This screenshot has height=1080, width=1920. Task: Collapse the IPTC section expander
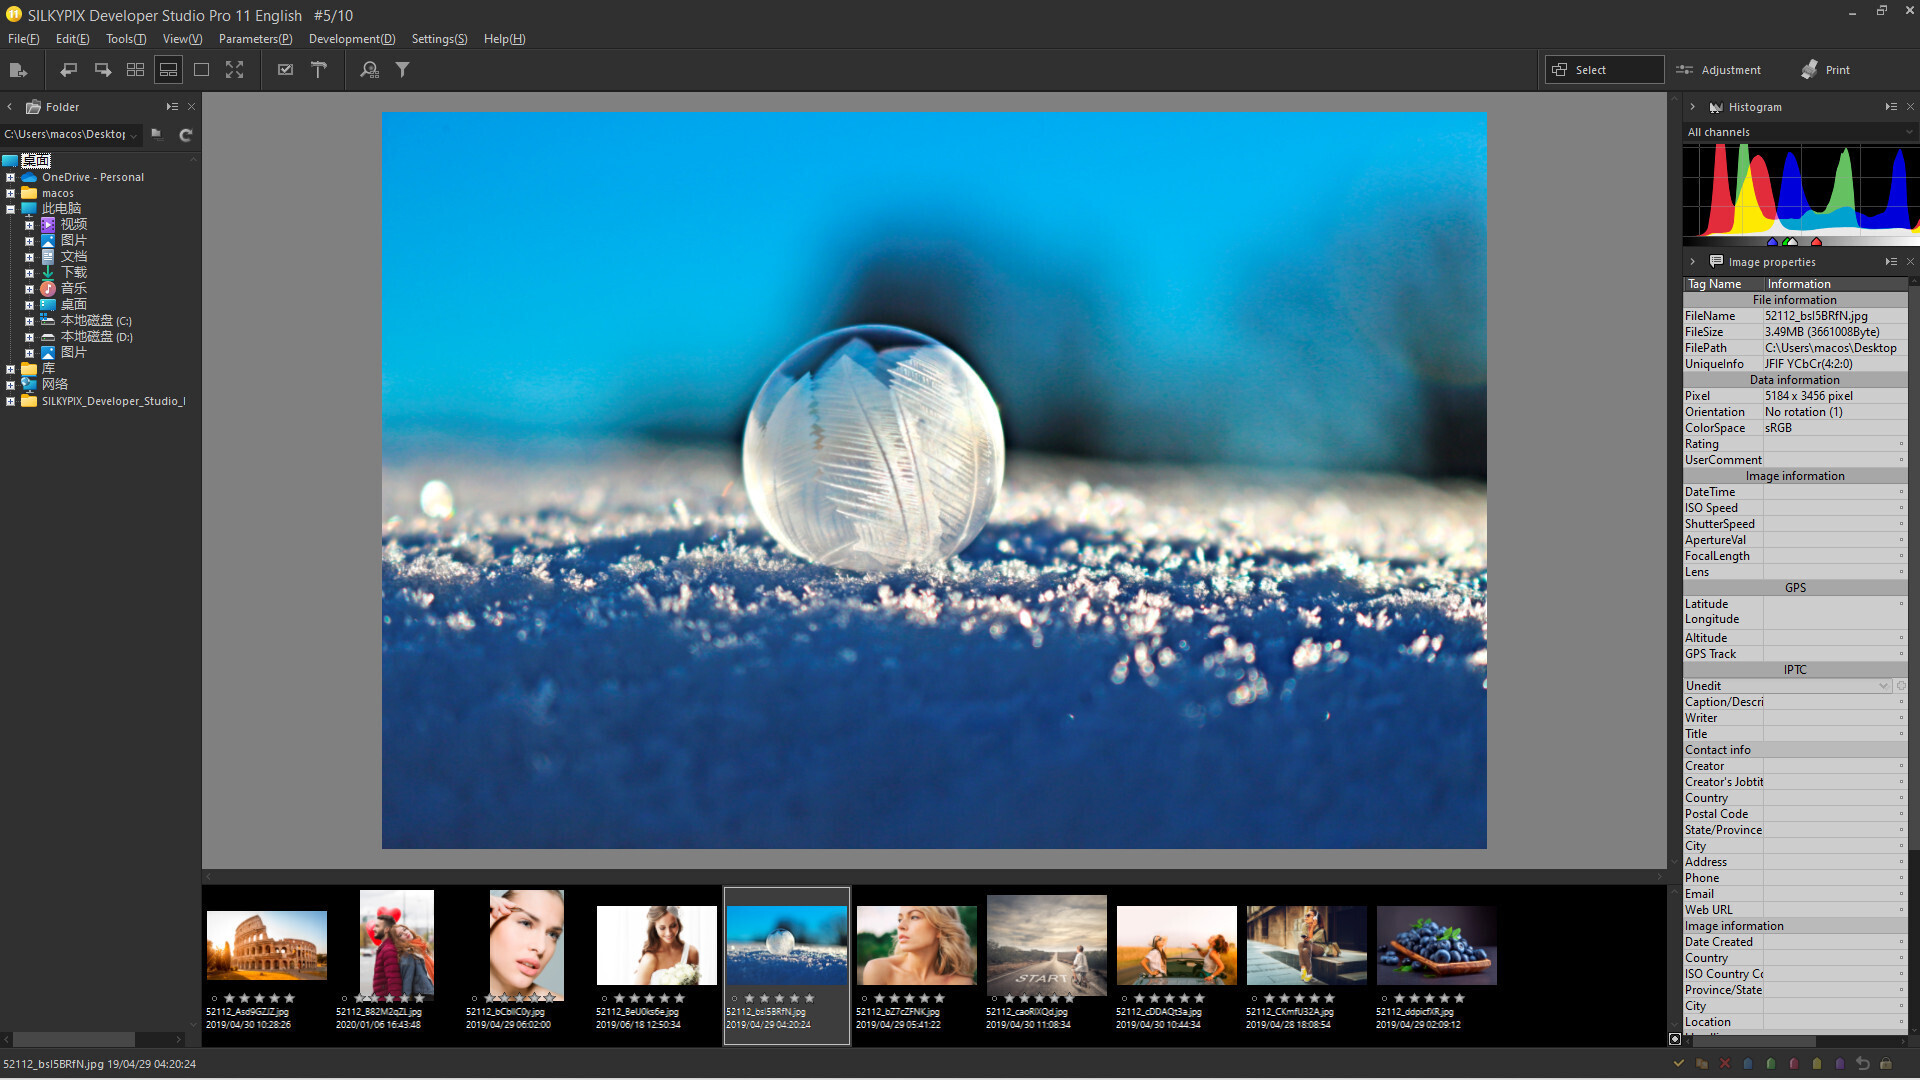[1793, 669]
